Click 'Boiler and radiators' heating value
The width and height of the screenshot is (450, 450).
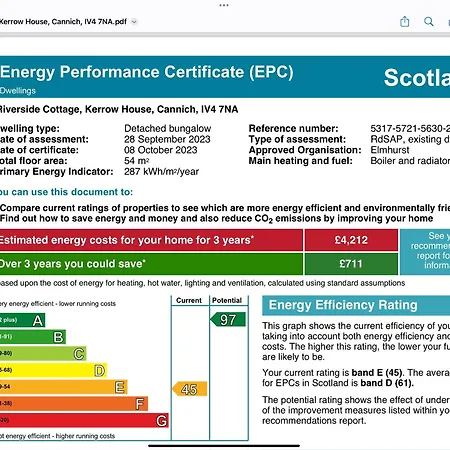[x=410, y=161]
